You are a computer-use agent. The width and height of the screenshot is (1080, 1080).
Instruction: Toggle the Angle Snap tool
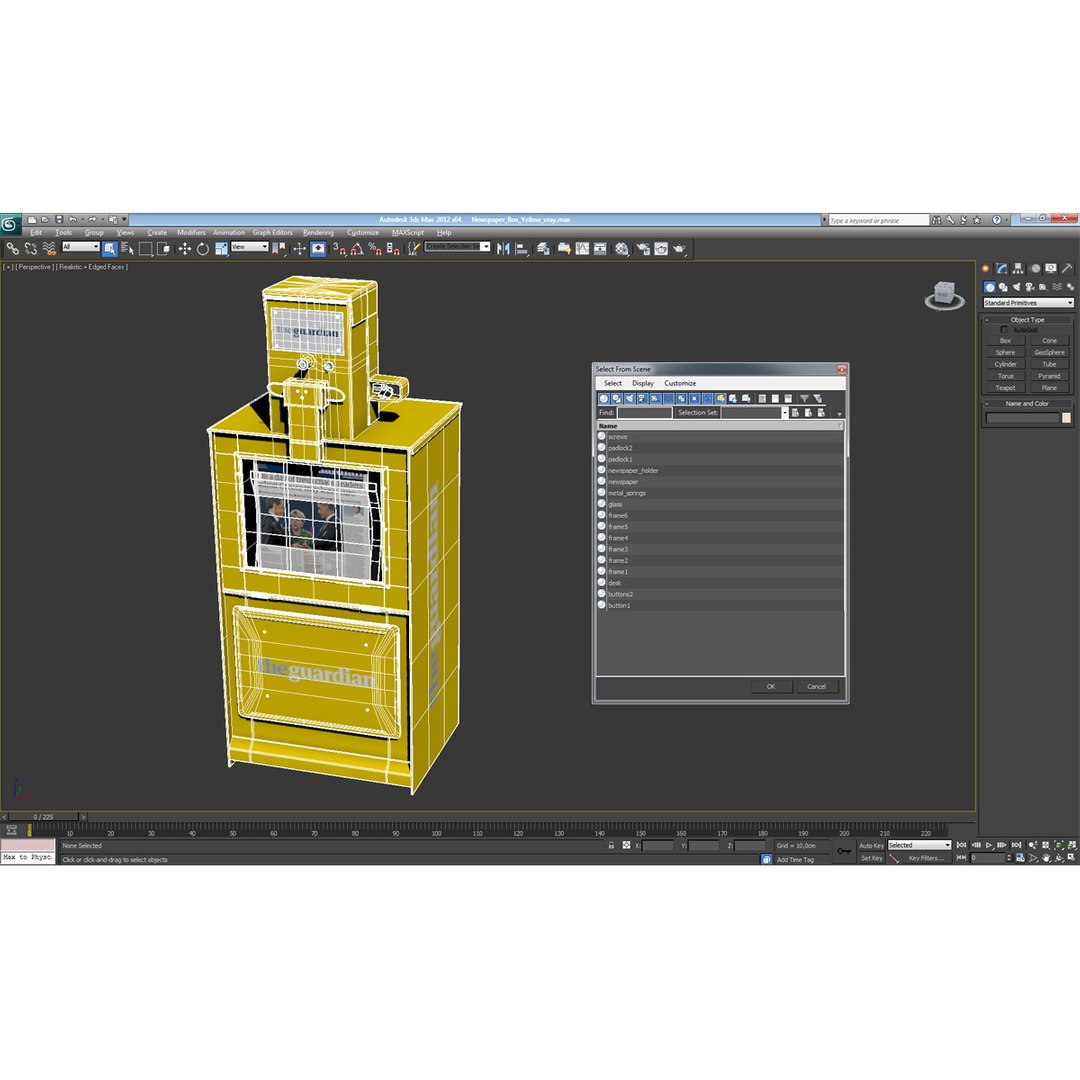[x=357, y=249]
